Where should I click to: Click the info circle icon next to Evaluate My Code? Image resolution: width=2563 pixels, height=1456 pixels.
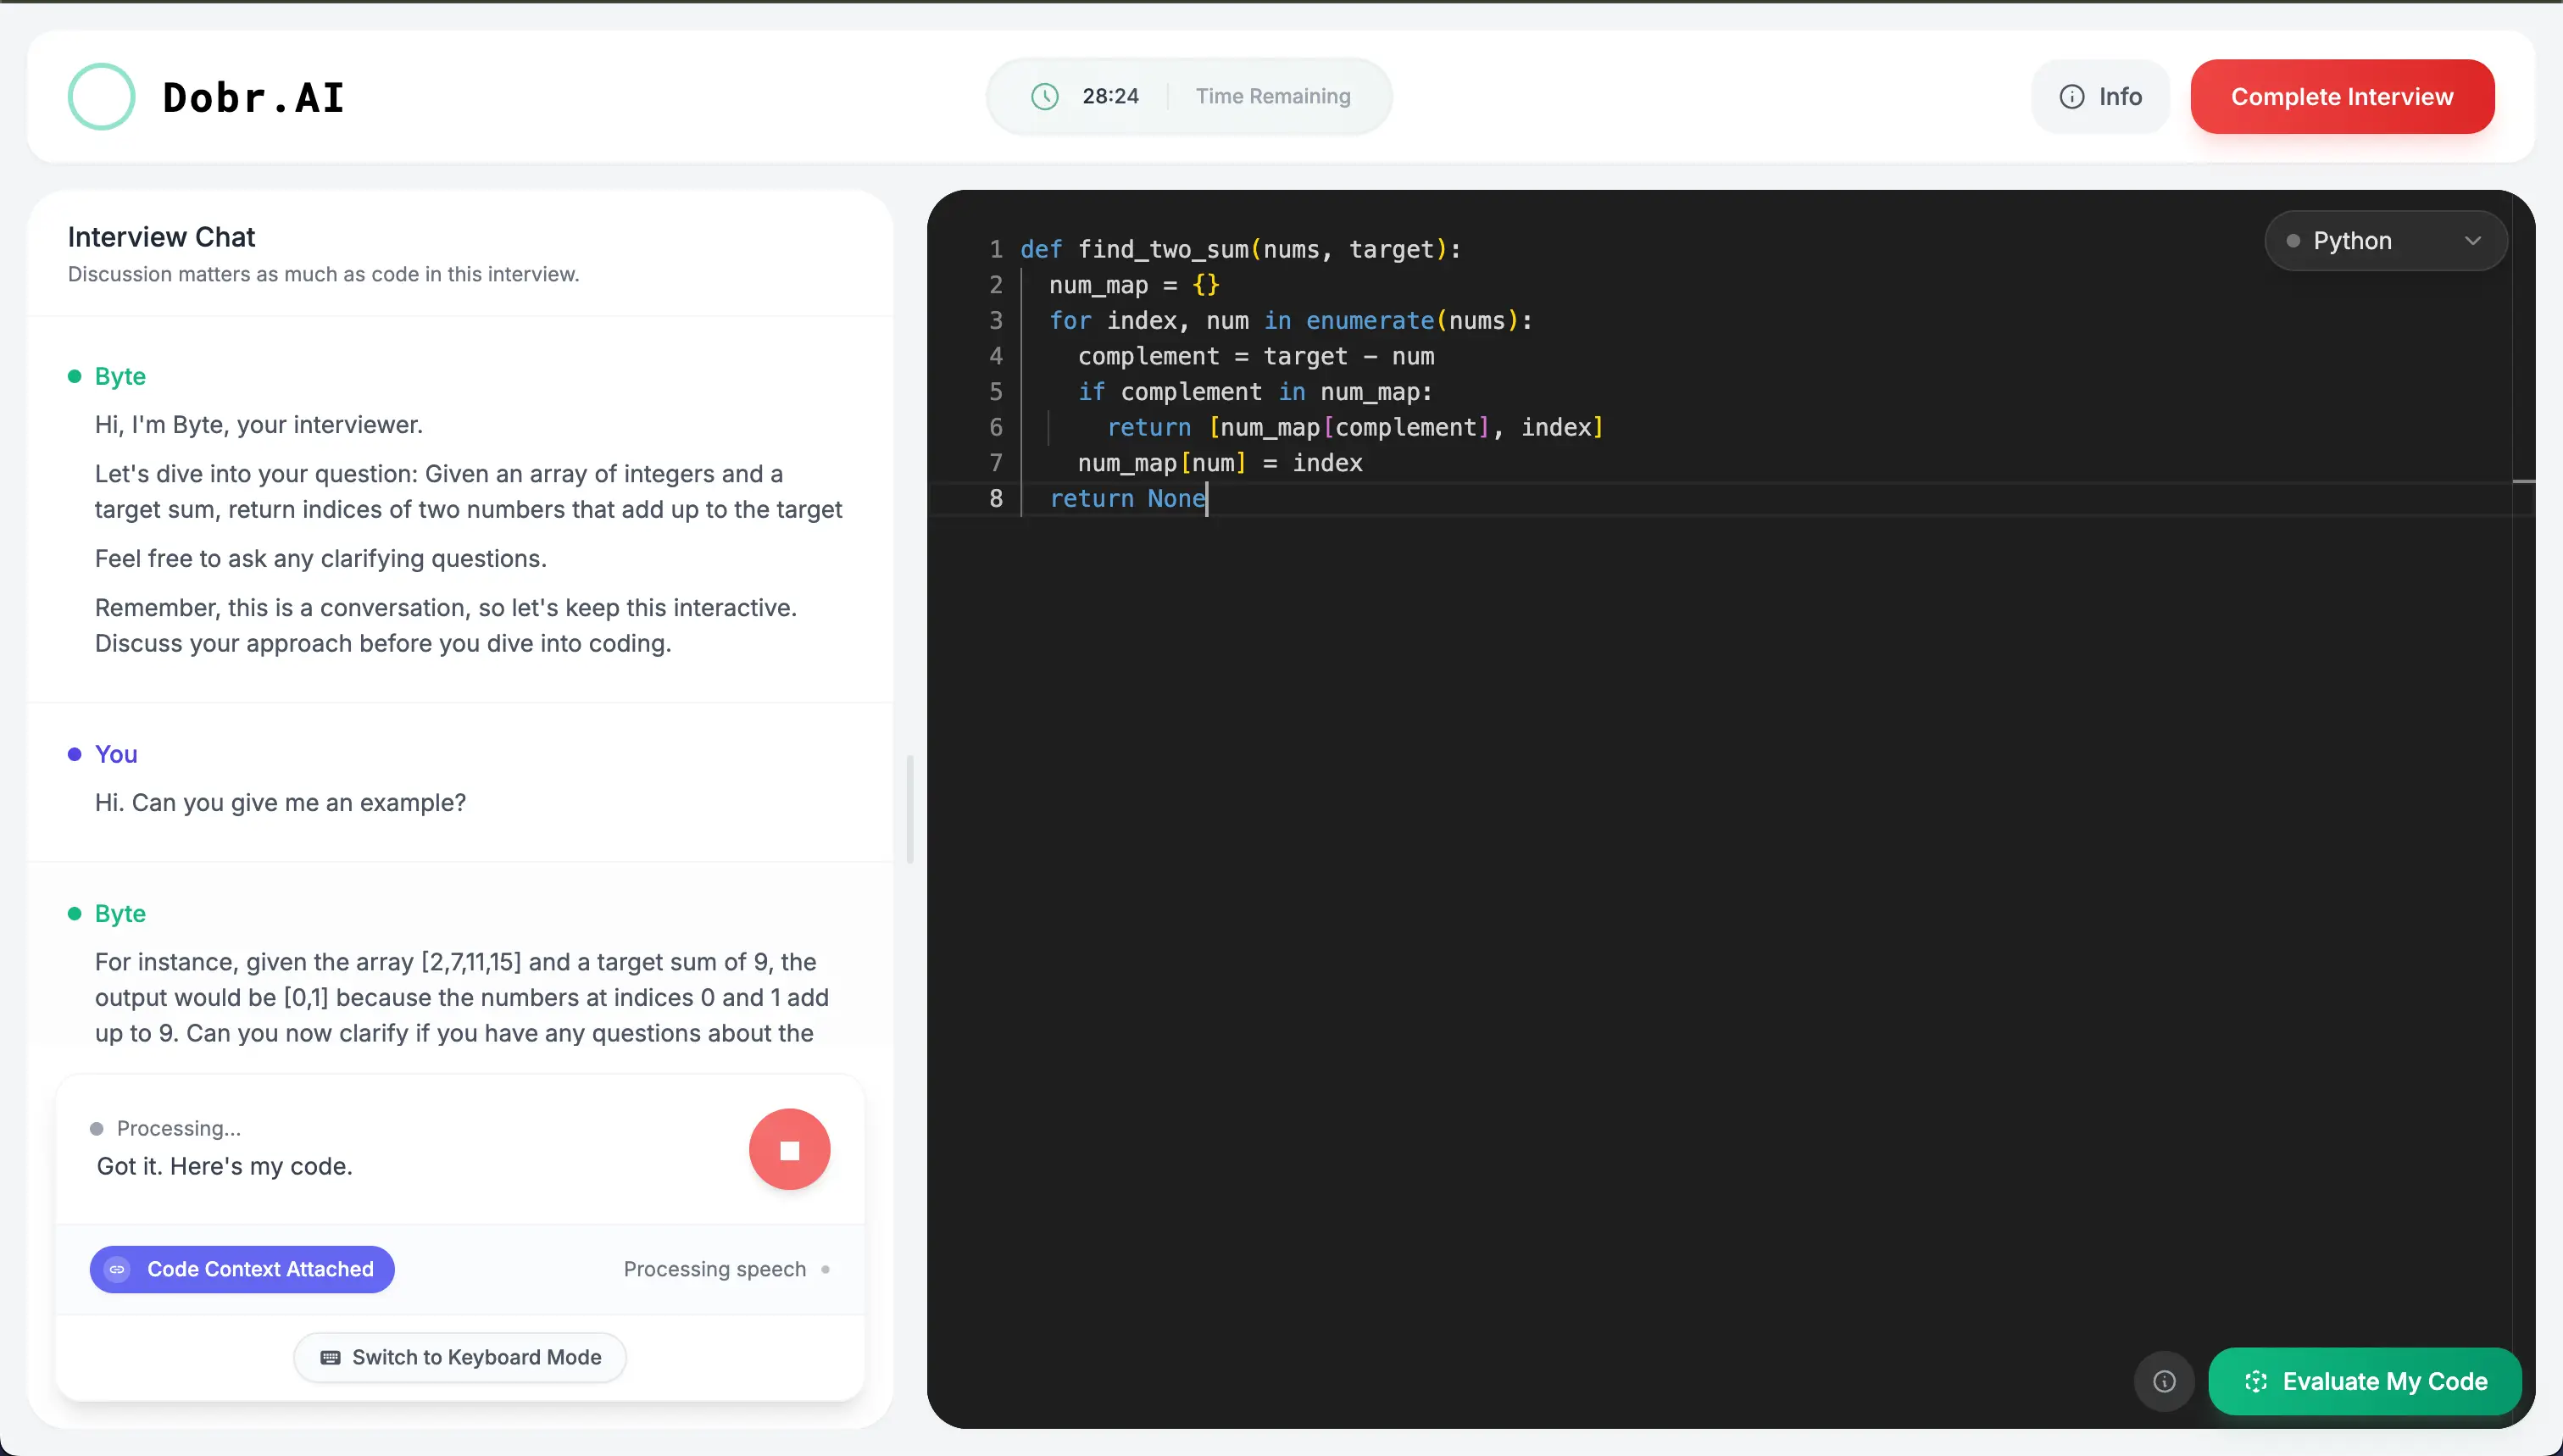coord(2163,1381)
